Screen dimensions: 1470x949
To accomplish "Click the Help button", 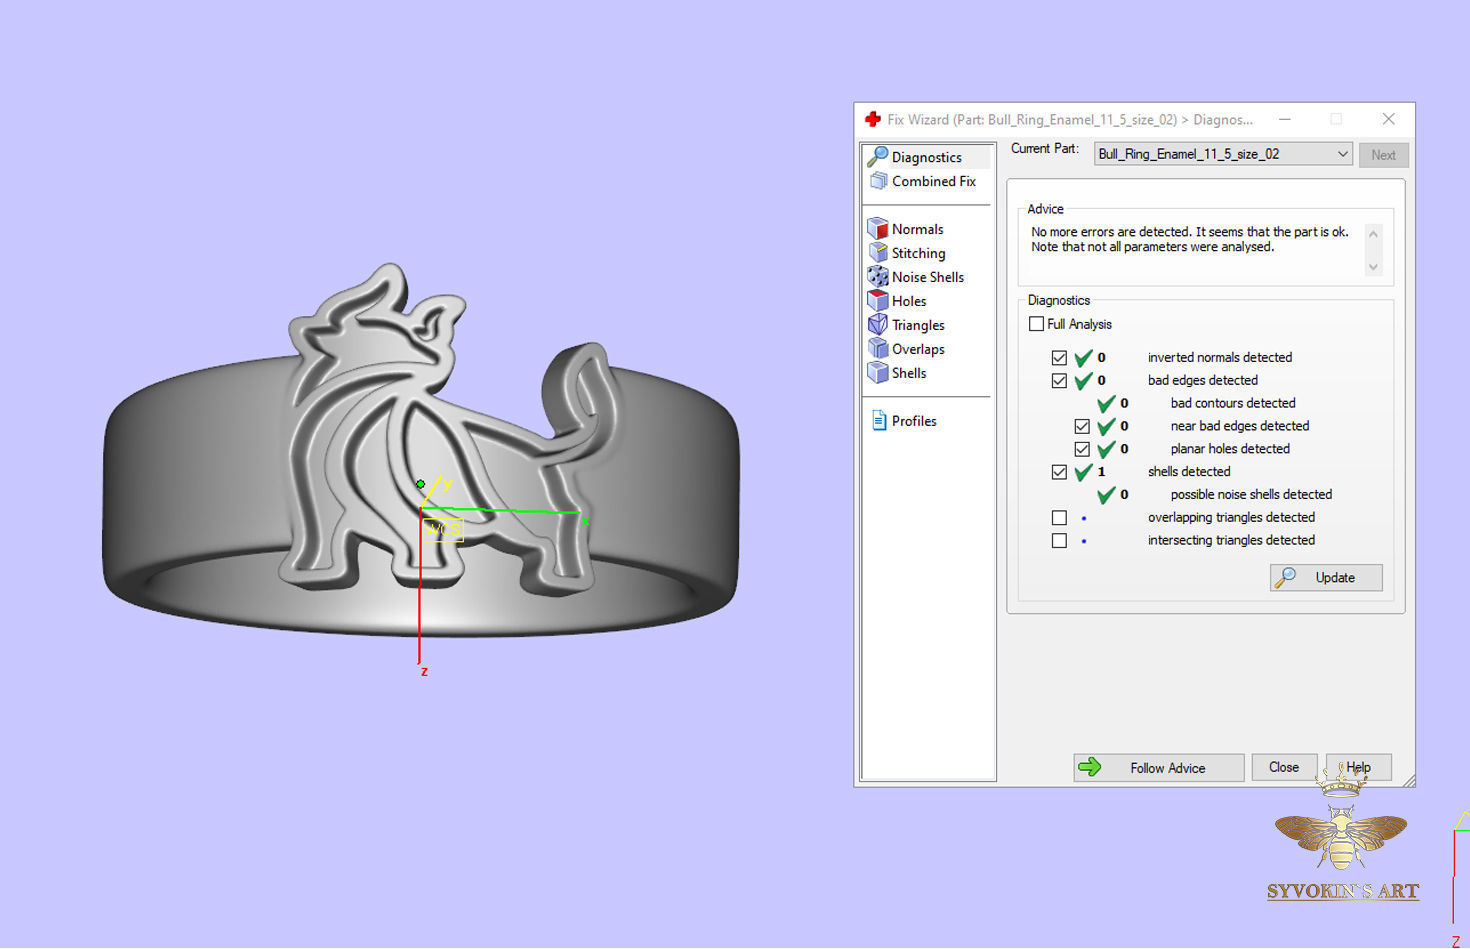I will (1358, 767).
